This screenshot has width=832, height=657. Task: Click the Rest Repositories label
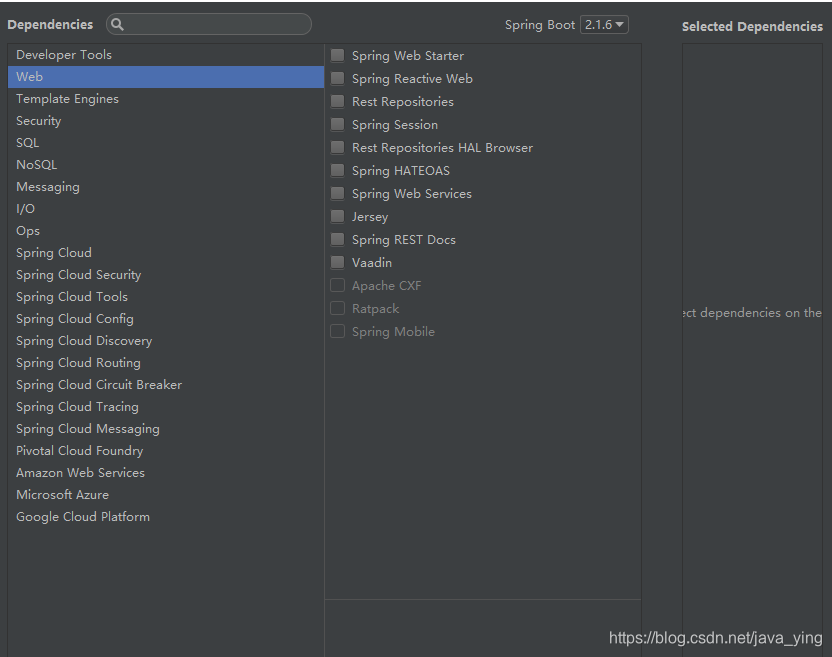click(x=403, y=102)
